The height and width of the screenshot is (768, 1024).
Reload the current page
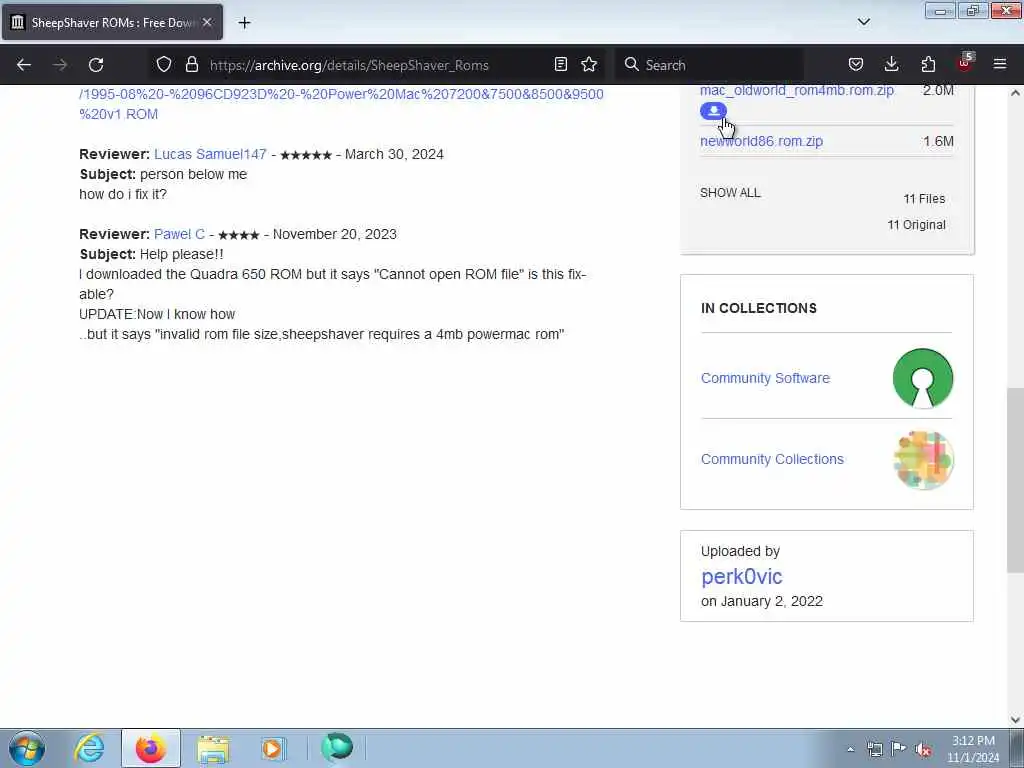tap(96, 65)
